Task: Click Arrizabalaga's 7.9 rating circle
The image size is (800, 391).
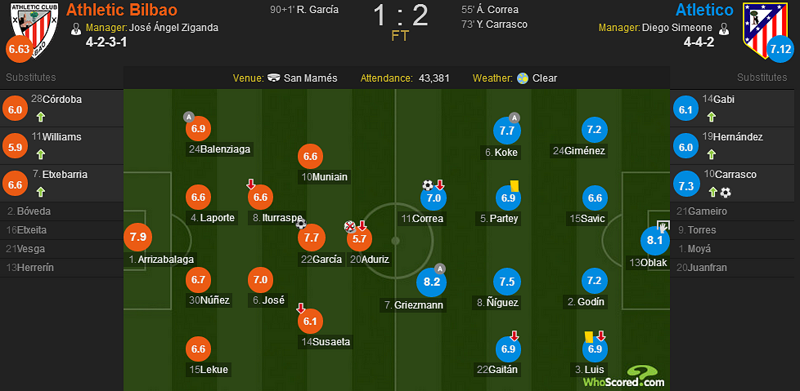Action: pos(138,237)
